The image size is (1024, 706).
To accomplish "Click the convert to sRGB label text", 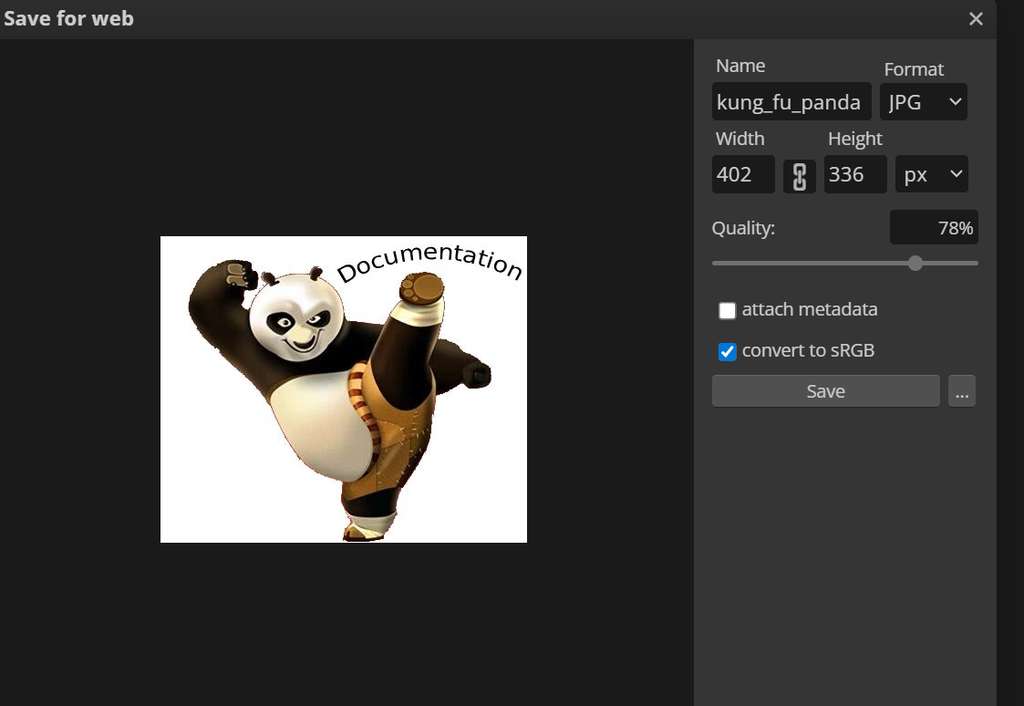I will coord(808,351).
